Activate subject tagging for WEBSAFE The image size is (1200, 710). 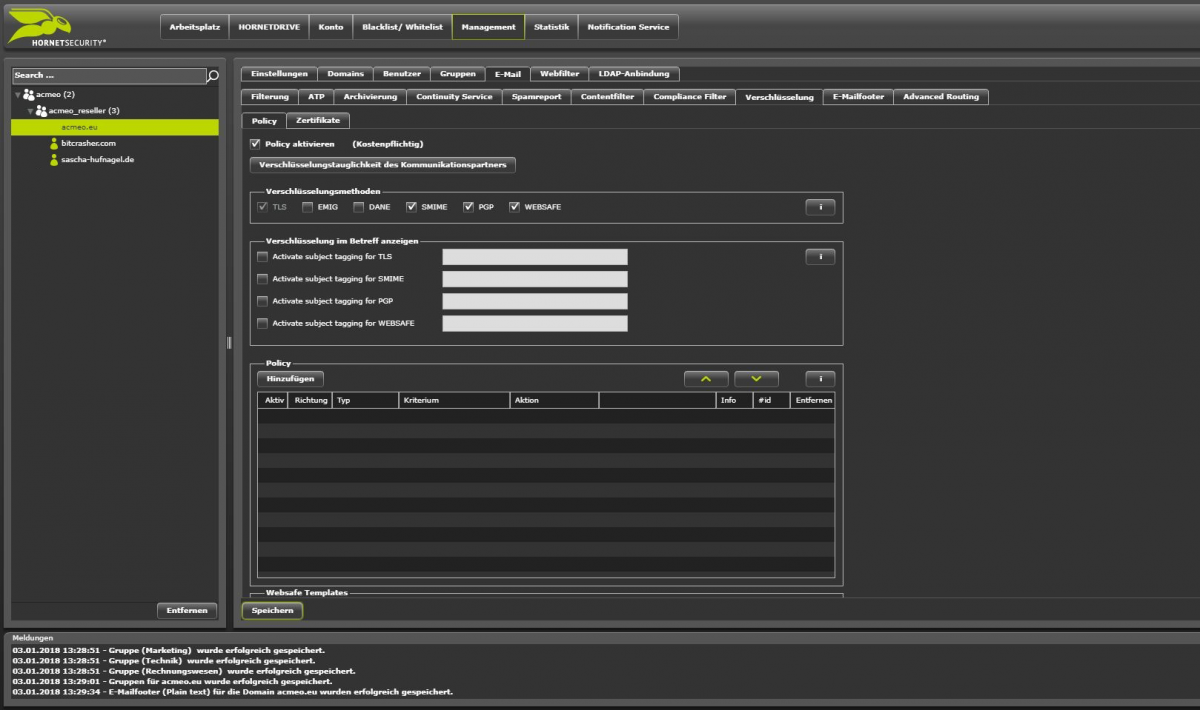263,323
